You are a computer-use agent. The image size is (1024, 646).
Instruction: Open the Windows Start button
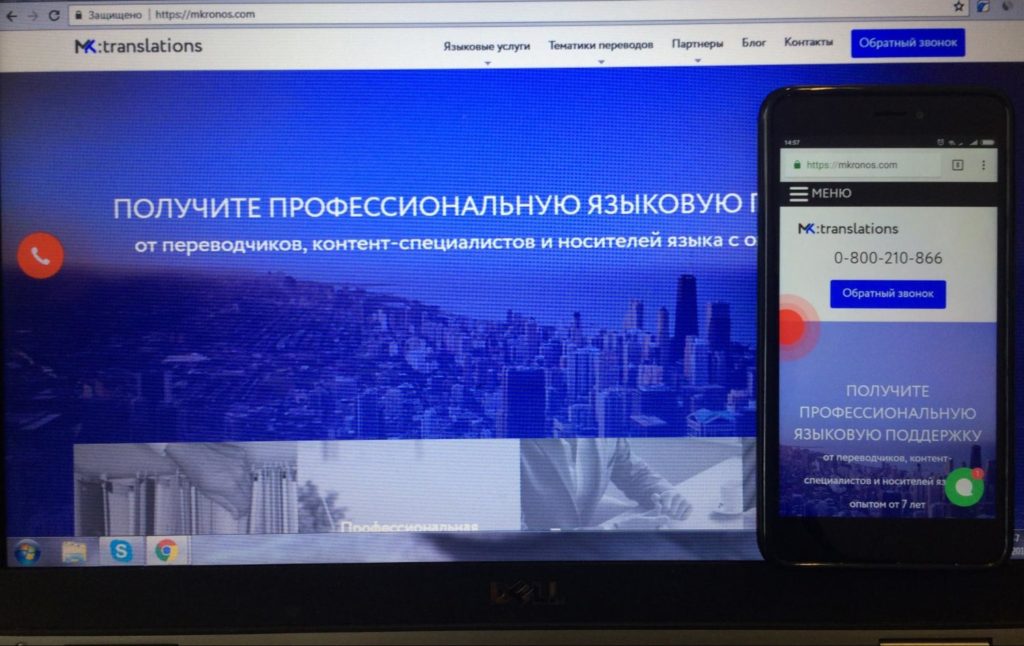(x=27, y=553)
